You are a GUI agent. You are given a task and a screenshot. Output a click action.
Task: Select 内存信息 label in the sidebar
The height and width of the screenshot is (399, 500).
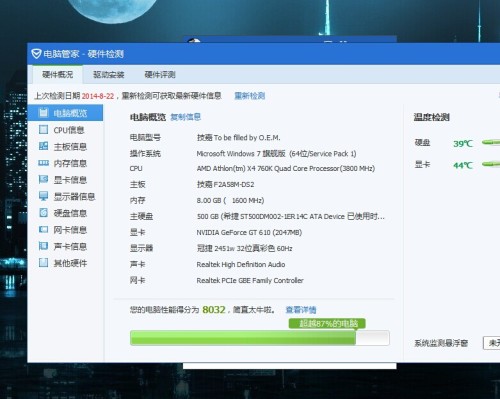(x=70, y=163)
